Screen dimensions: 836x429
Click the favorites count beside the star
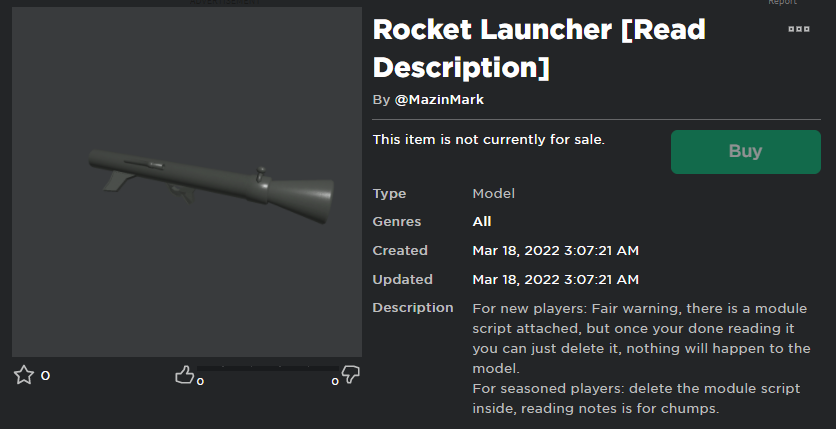(x=45, y=376)
